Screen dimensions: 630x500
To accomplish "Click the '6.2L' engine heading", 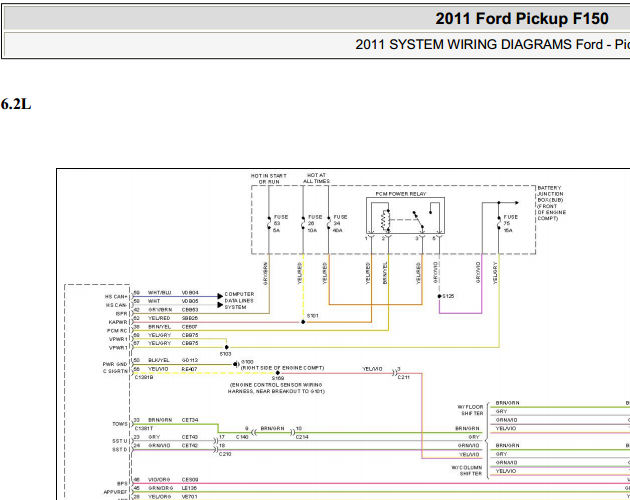I will click(x=16, y=104).
